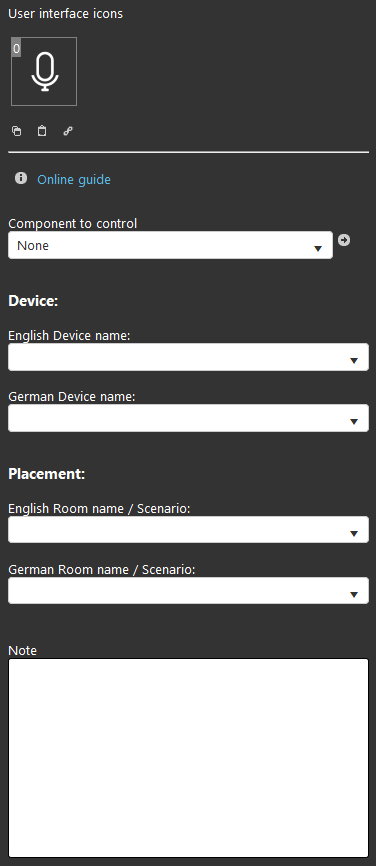Open the Component to control dropdown

tap(170, 245)
